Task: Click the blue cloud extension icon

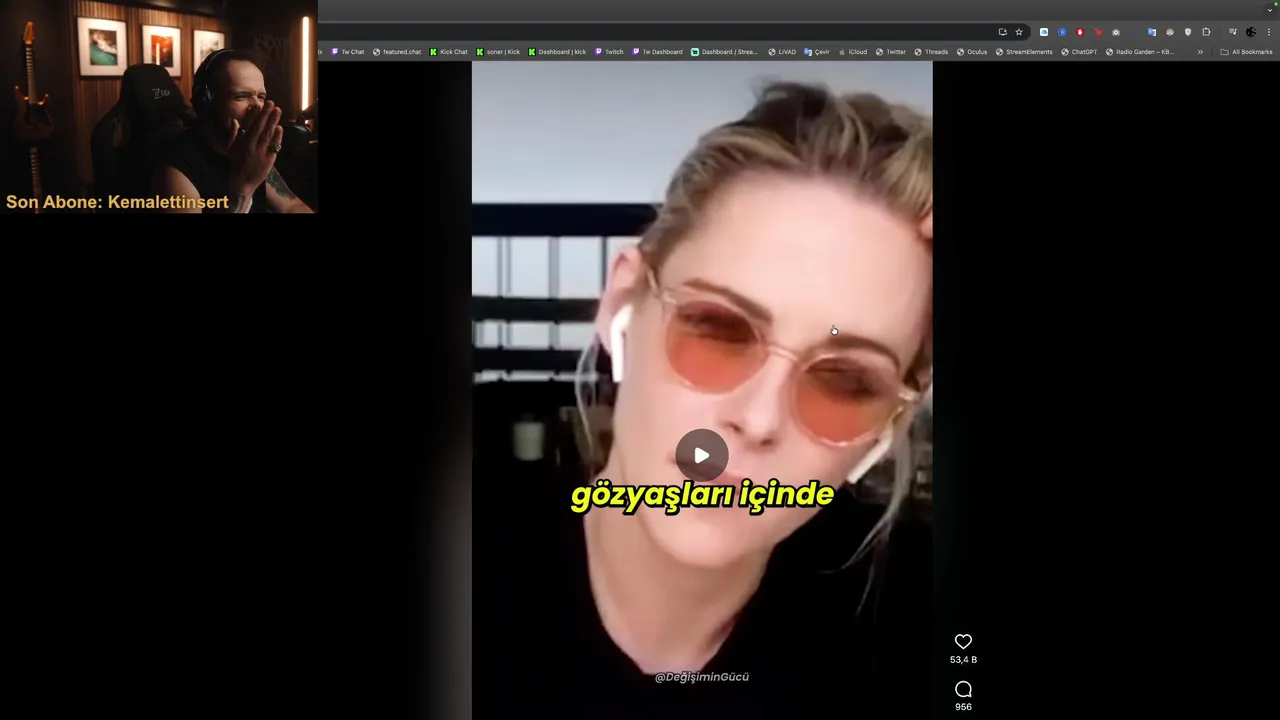Action: 1044,32
